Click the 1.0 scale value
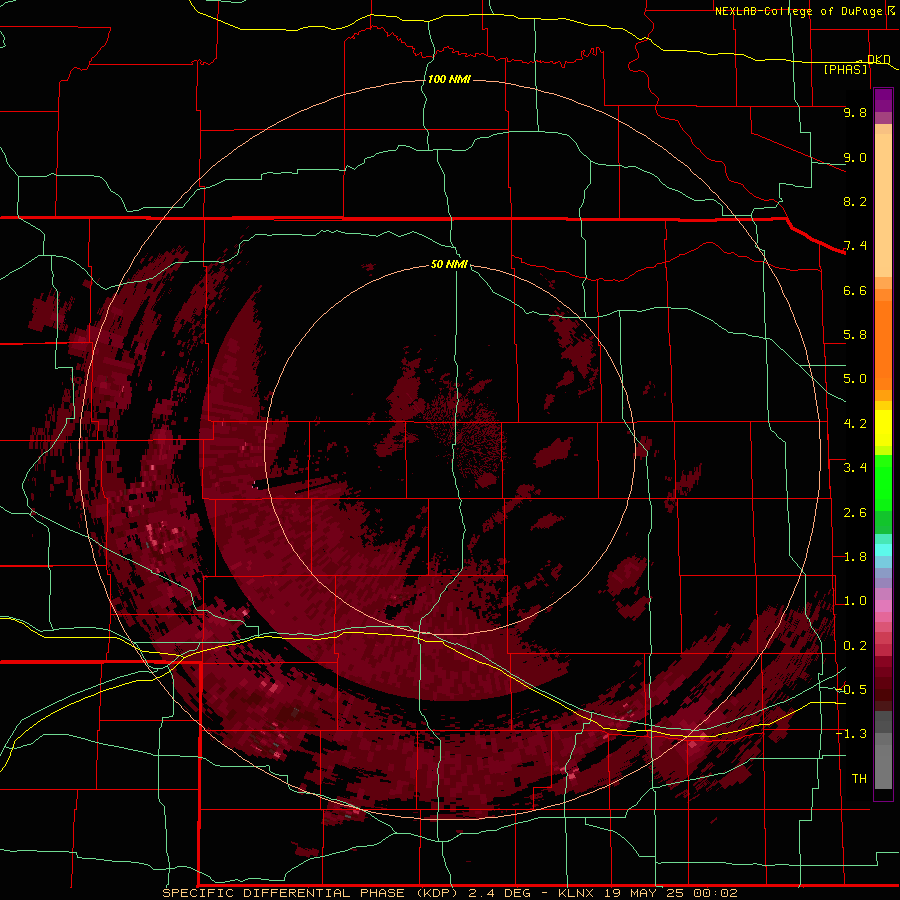This screenshot has width=900, height=900. coord(855,601)
